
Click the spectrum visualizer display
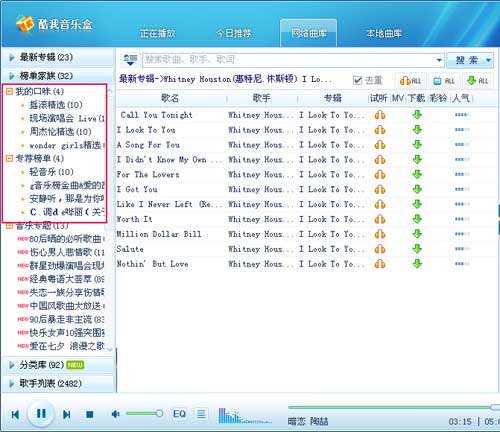tap(245, 416)
